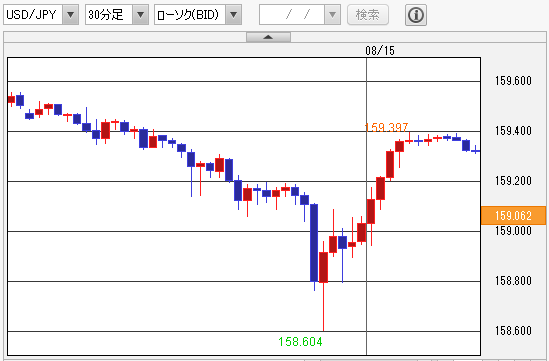Click the 検索 search button
549x361 pixels.
pyautogui.click(x=368, y=15)
